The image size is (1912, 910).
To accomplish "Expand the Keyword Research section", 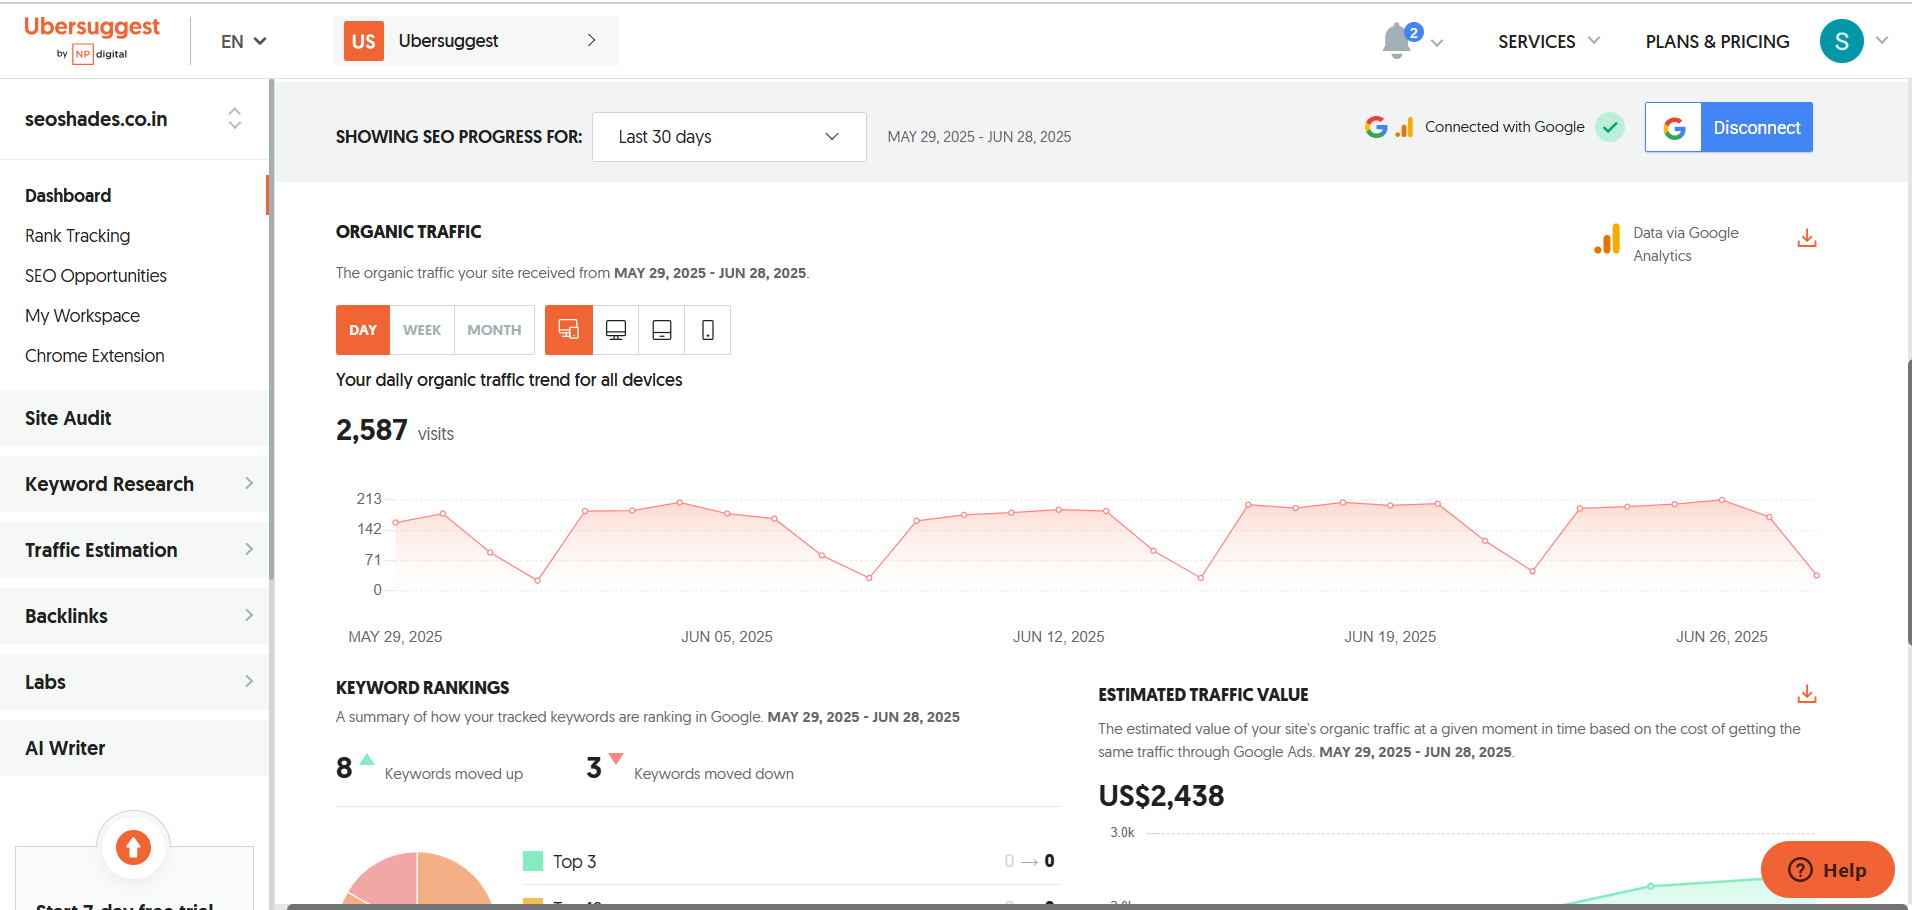I will point(134,484).
